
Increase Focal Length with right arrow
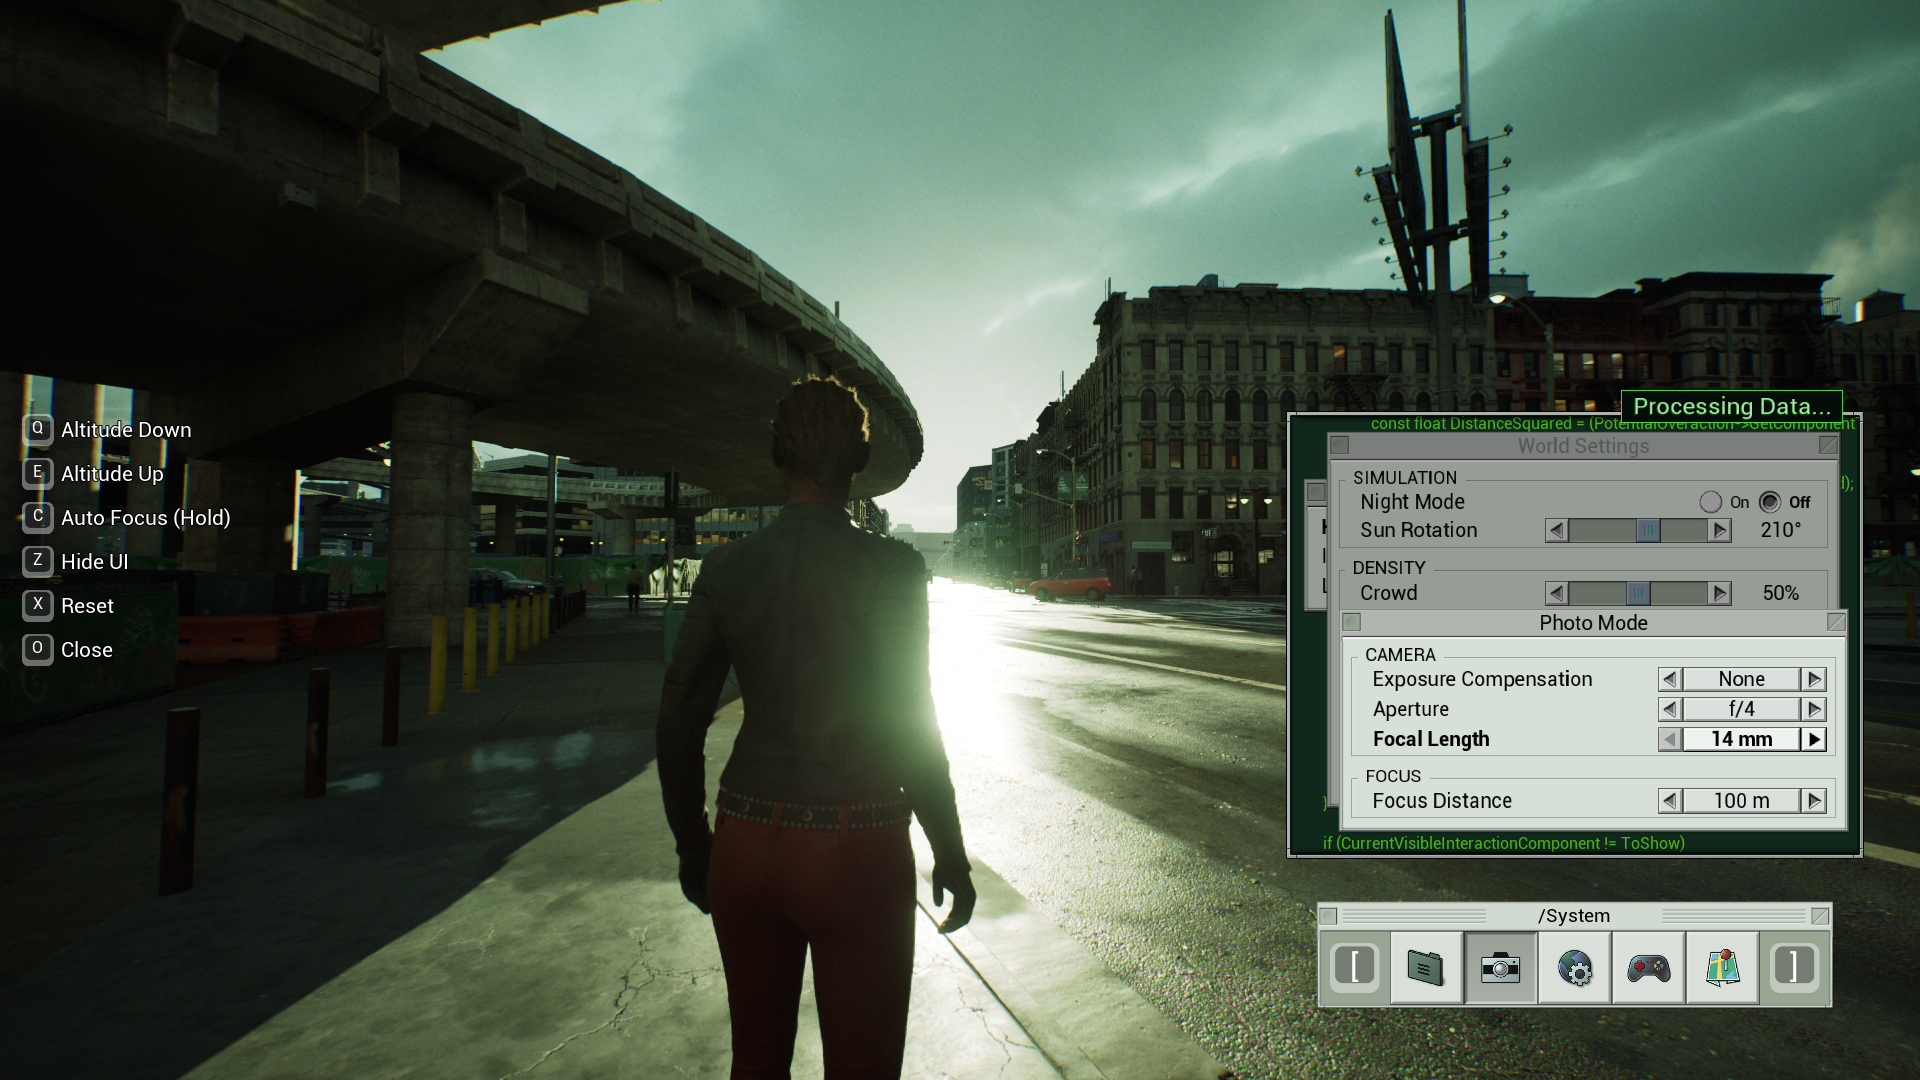[x=1814, y=739]
